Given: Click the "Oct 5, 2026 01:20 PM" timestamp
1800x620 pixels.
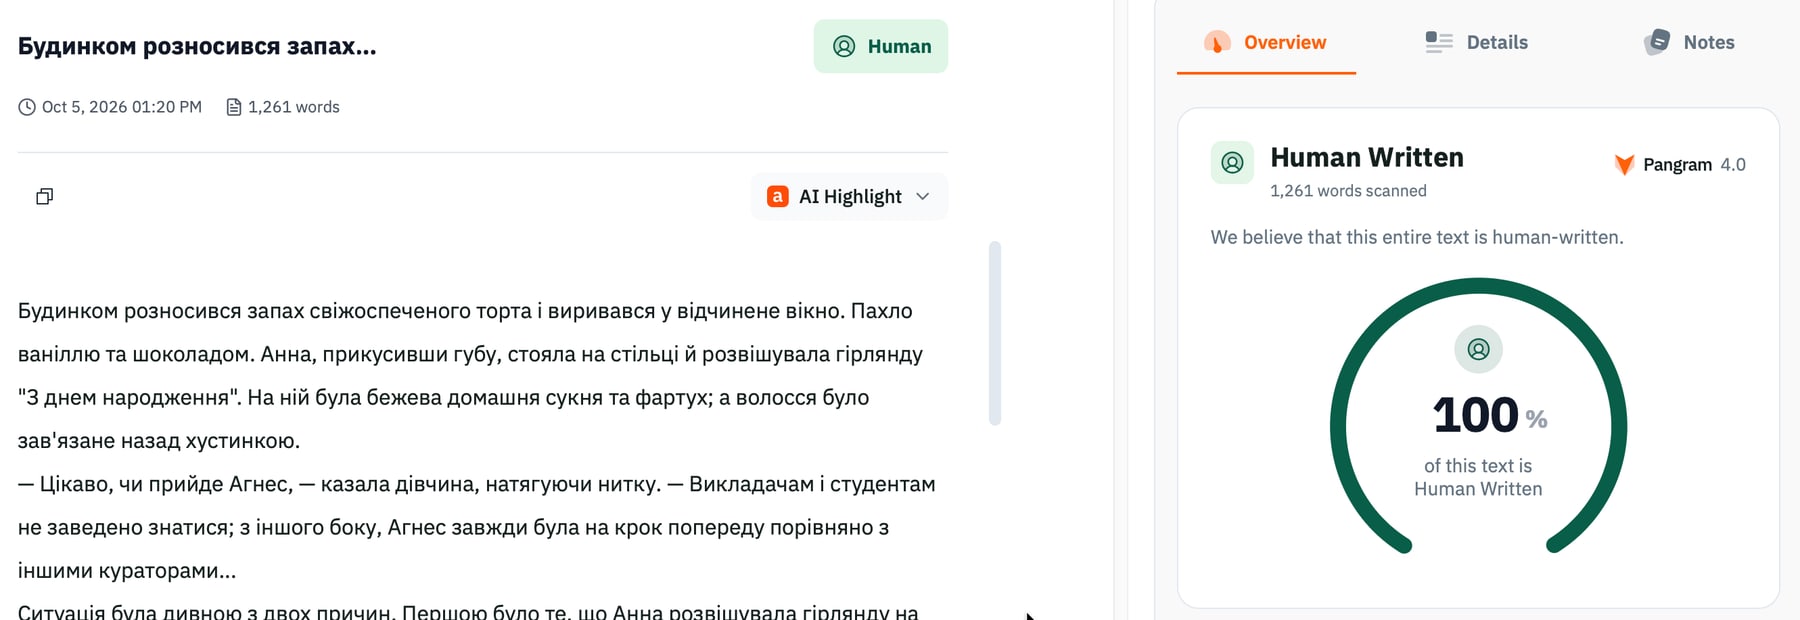Looking at the screenshot, I should [122, 107].
